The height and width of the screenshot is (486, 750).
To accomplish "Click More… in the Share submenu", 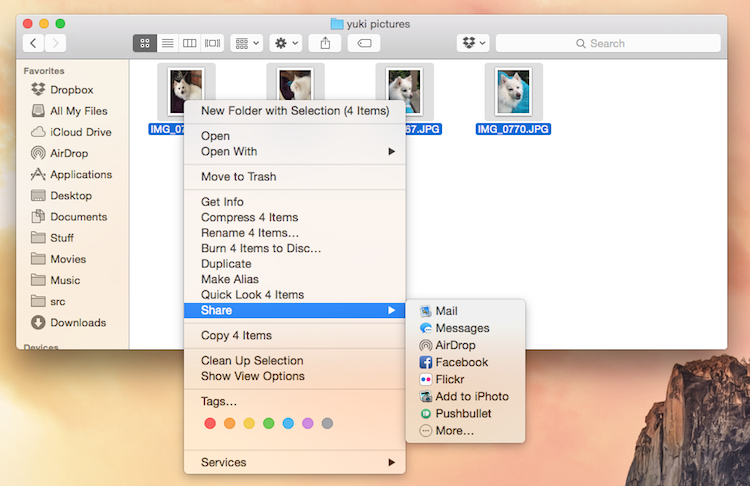I will point(454,430).
